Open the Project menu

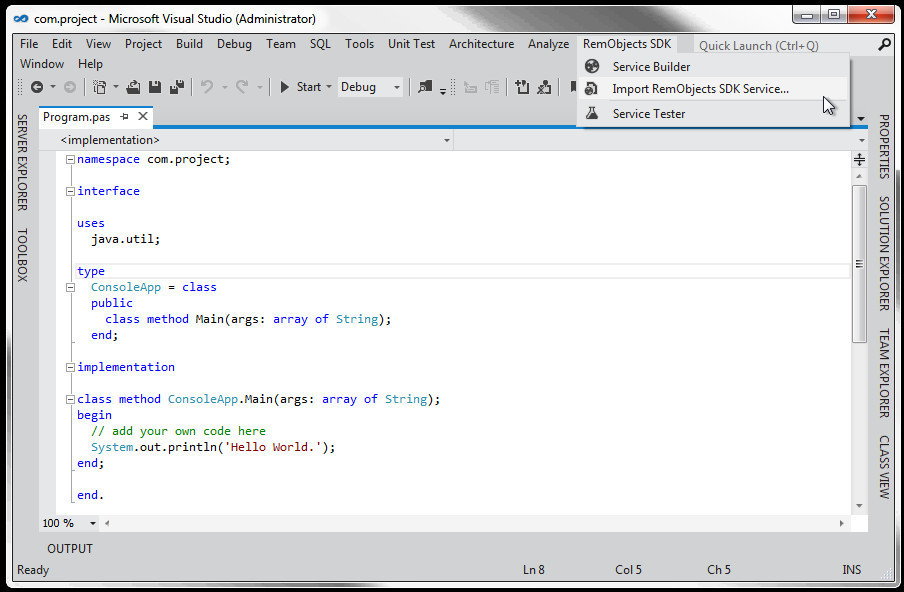click(x=143, y=44)
